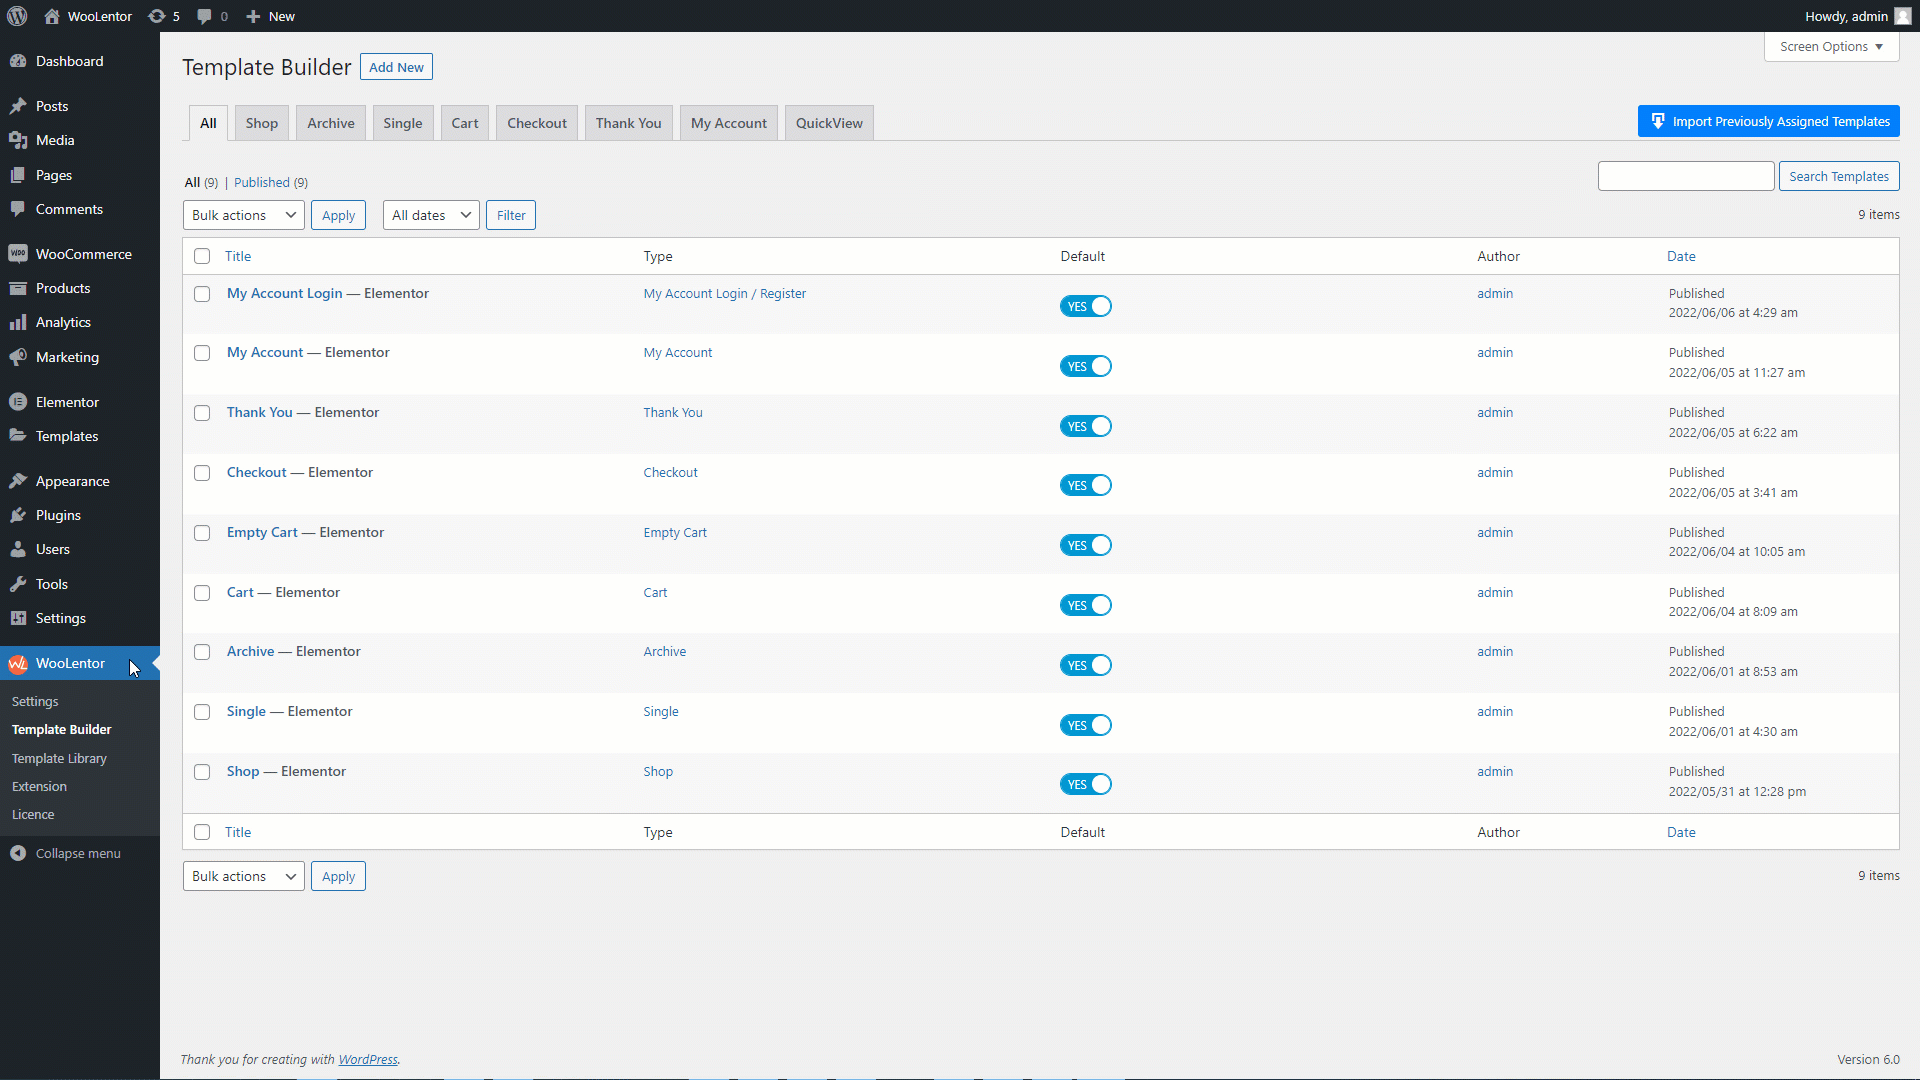
Task: Disable default toggle for Thank You template
Action: click(x=1086, y=426)
